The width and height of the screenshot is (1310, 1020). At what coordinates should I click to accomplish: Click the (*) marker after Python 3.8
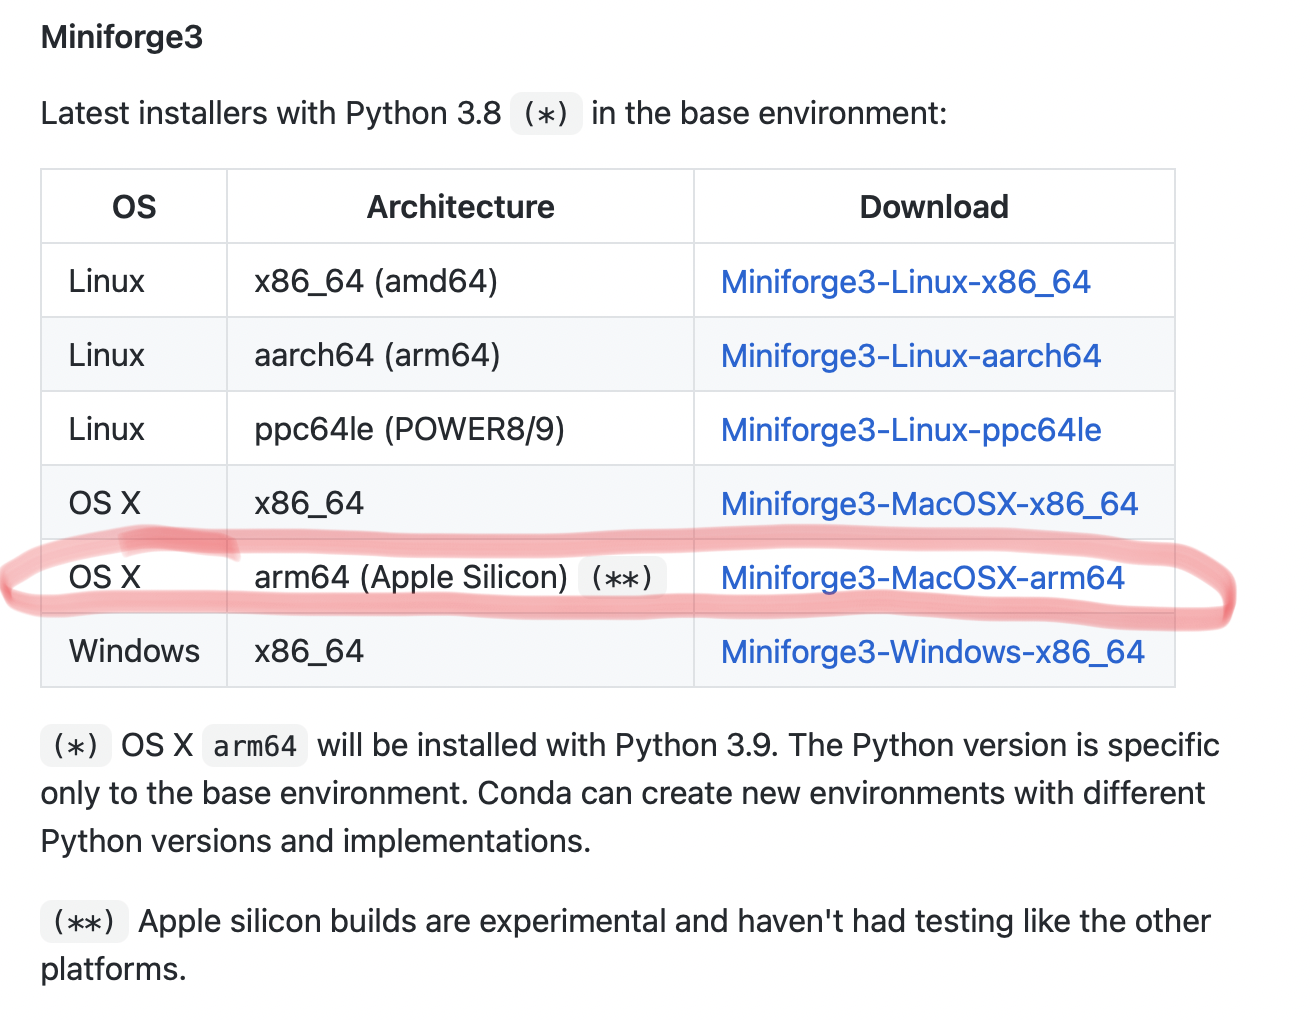click(545, 114)
